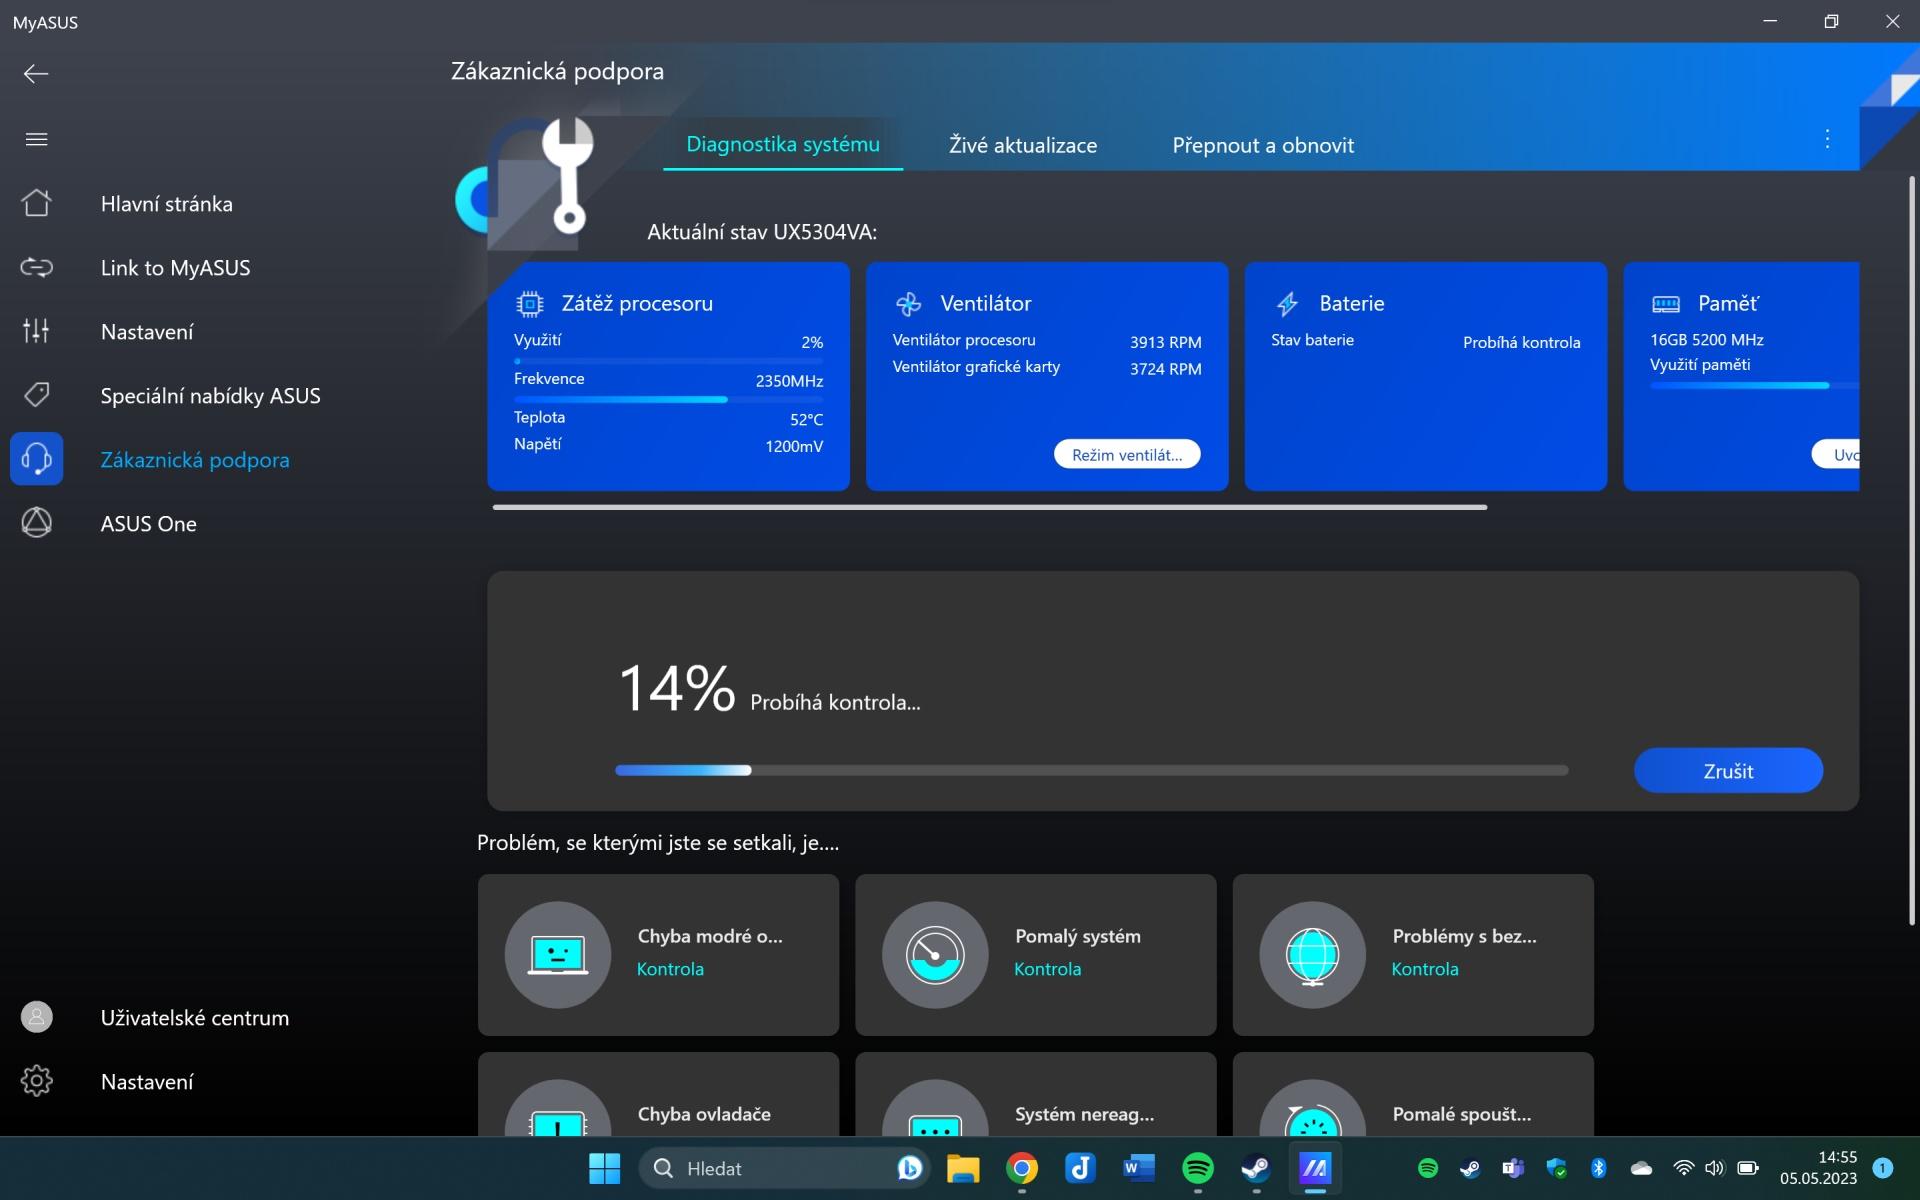
Task: Click Kontrola under Pomalý systém
Action: [1047, 969]
